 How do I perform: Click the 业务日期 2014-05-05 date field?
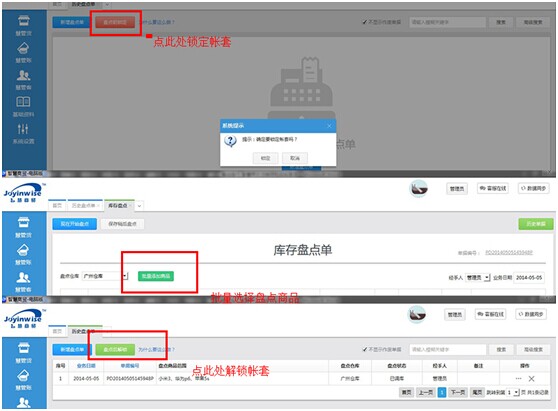coord(529,278)
